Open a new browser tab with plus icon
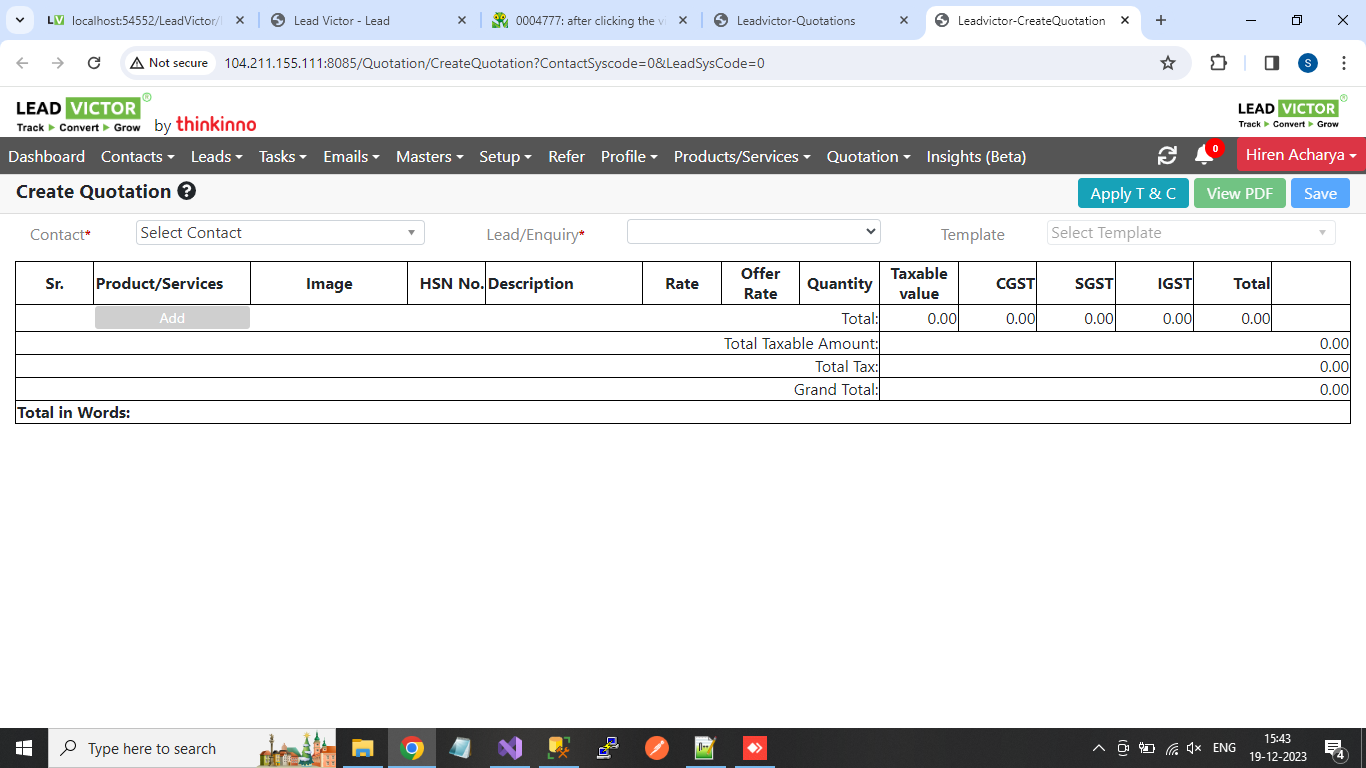Screen dimensions: 1366x768 point(1161,20)
